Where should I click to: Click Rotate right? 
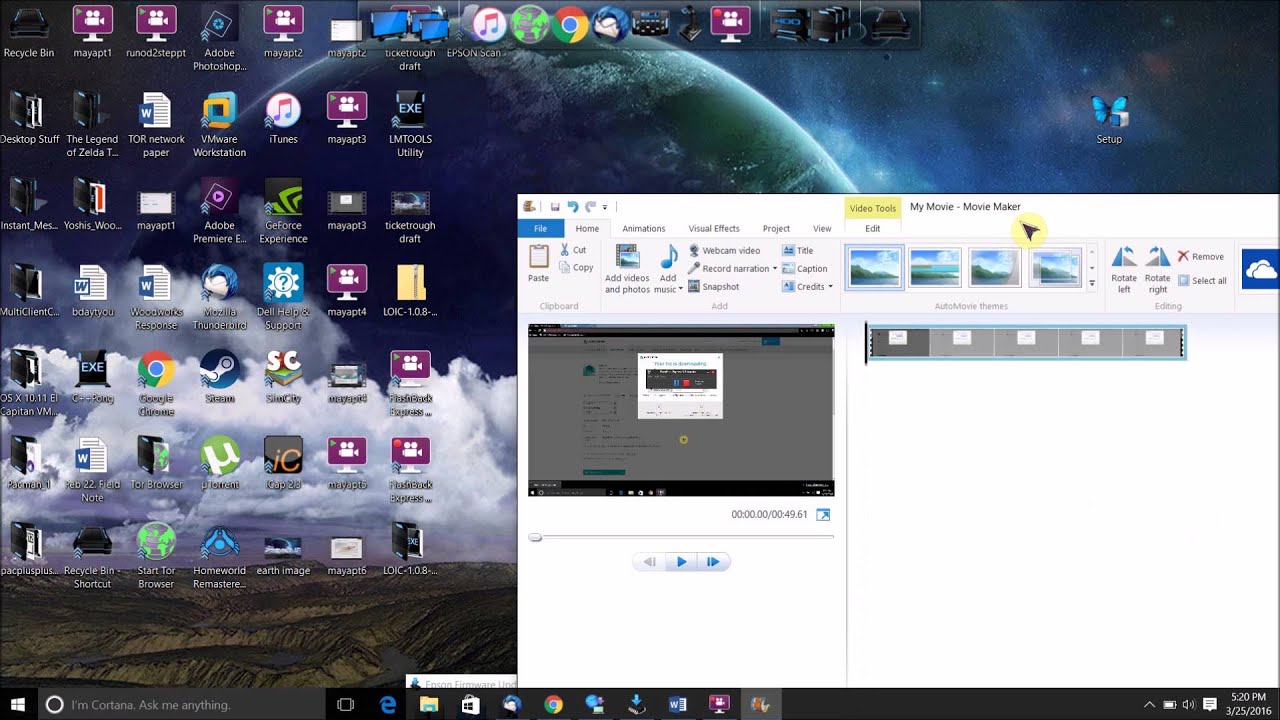click(x=1157, y=269)
